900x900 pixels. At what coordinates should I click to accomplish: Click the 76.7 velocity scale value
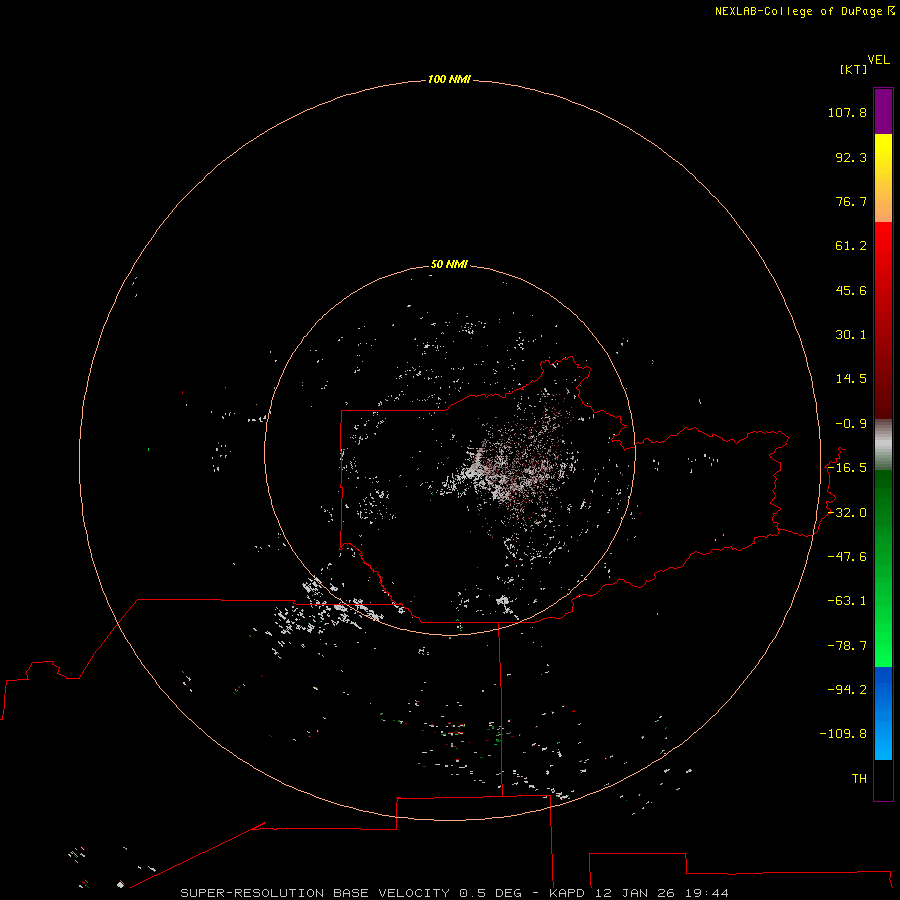[x=851, y=201]
